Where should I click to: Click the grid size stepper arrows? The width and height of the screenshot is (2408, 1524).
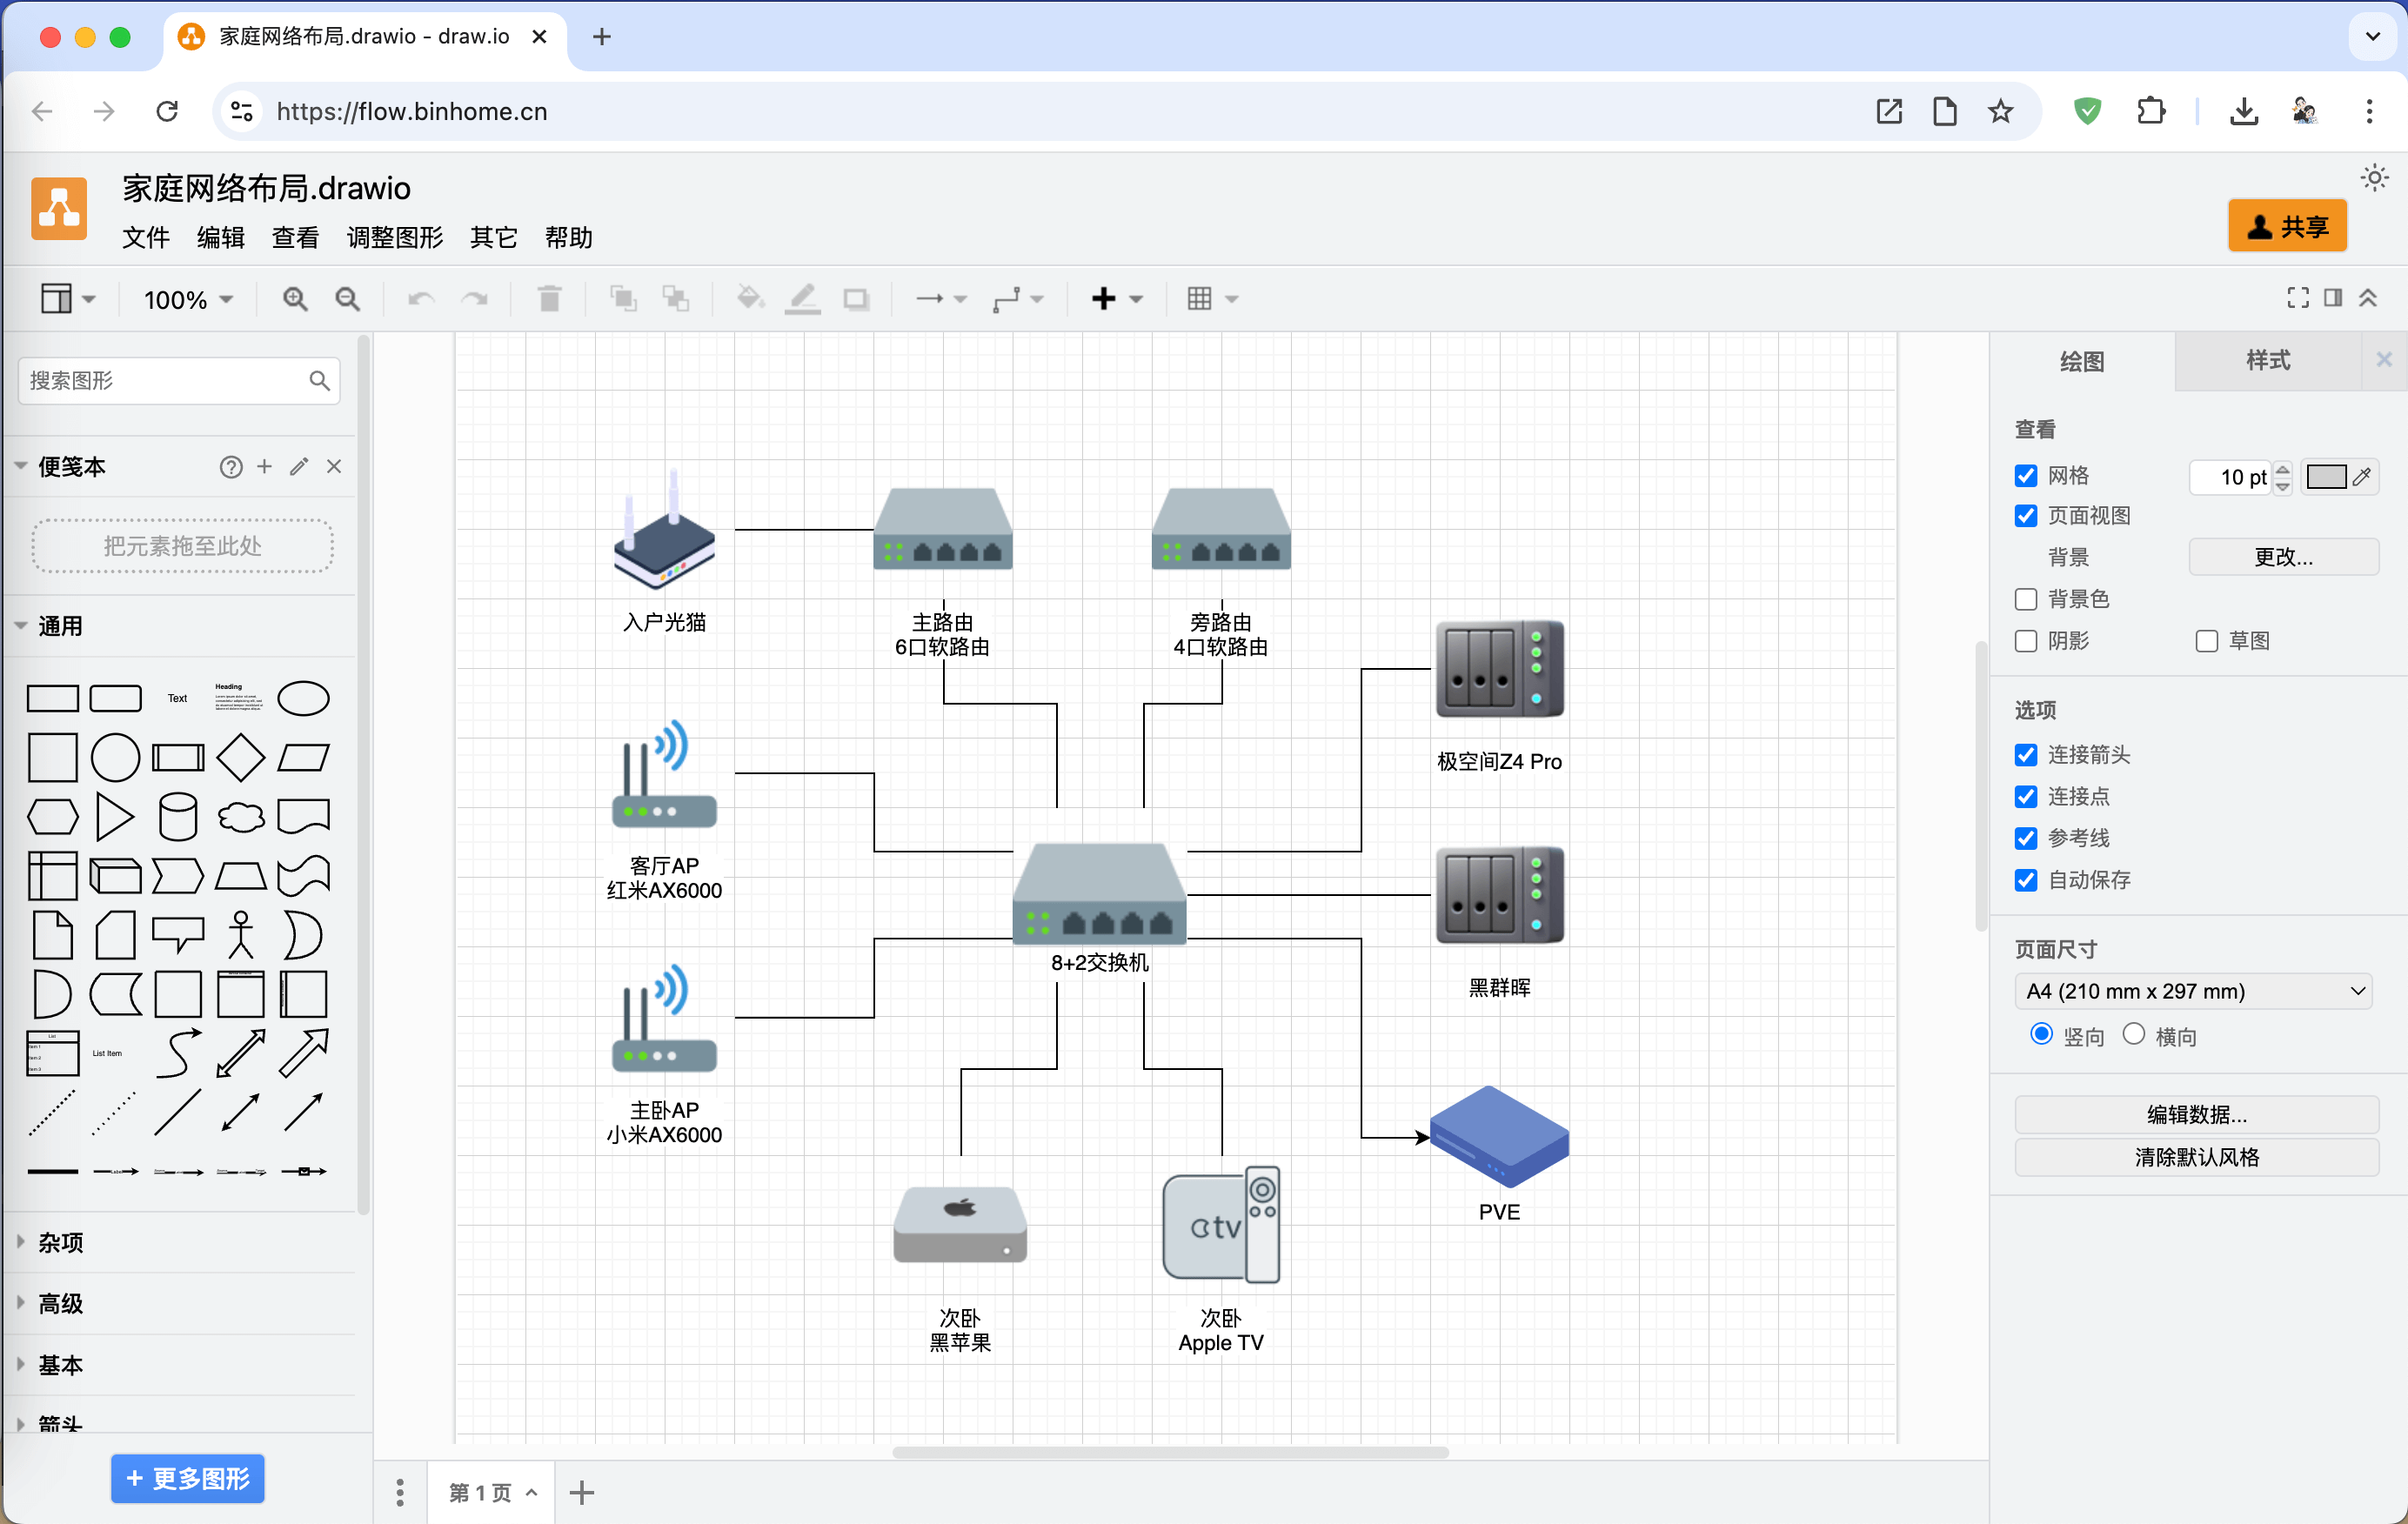2282,477
